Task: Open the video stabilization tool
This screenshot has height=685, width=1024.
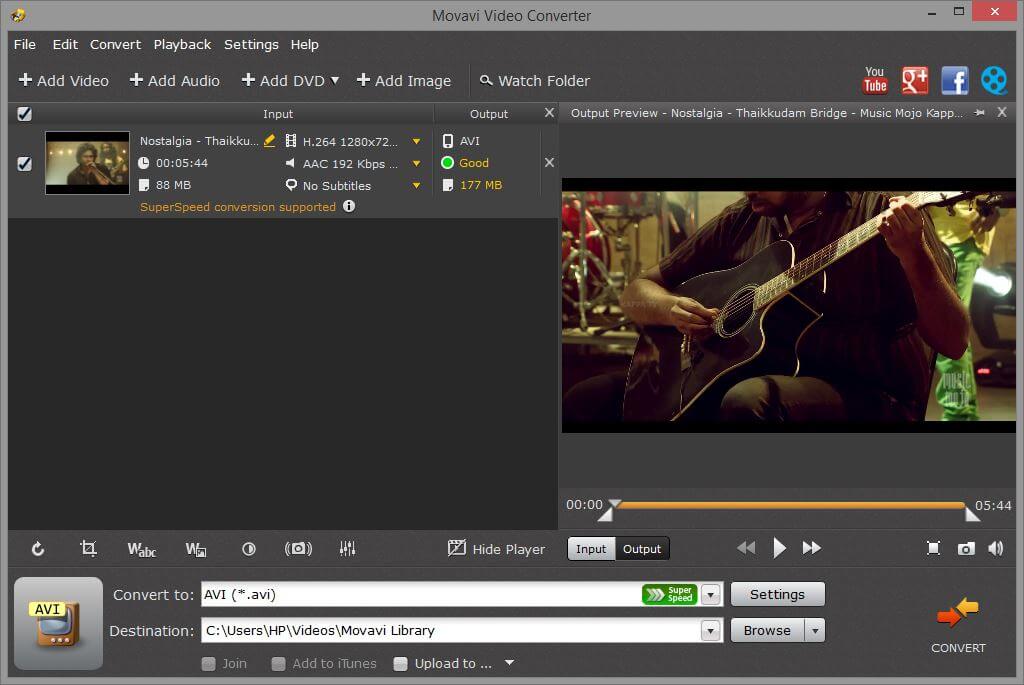Action: [x=298, y=549]
